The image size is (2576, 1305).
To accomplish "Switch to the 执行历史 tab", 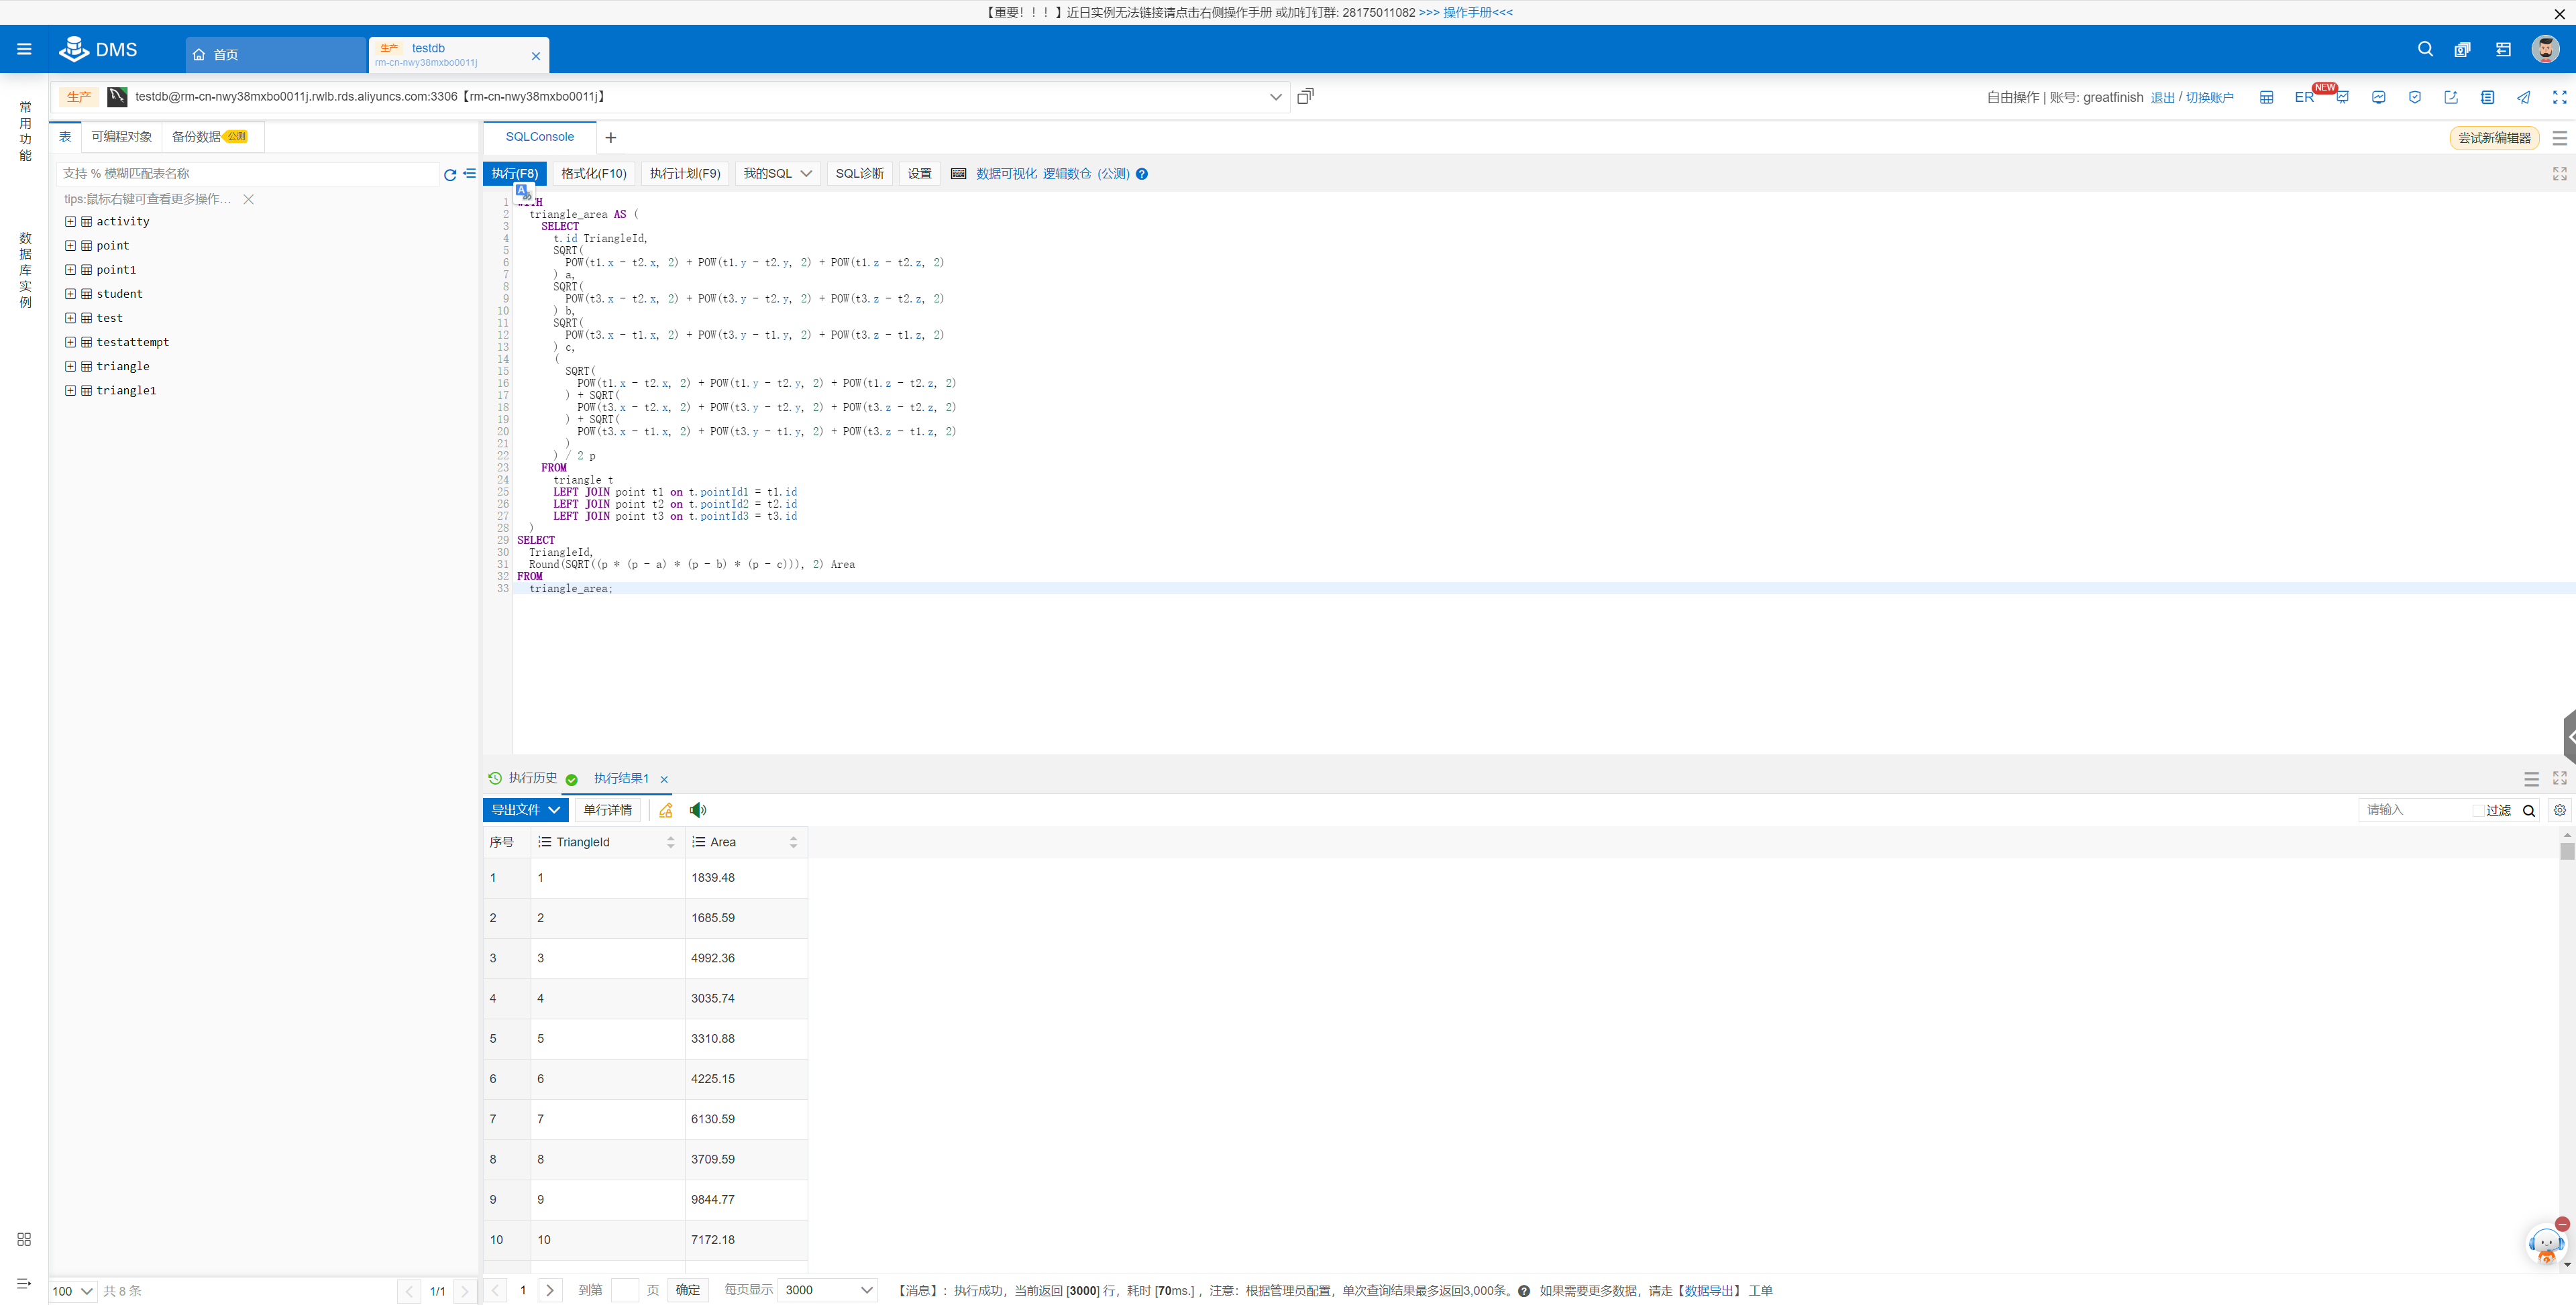I will [x=531, y=778].
